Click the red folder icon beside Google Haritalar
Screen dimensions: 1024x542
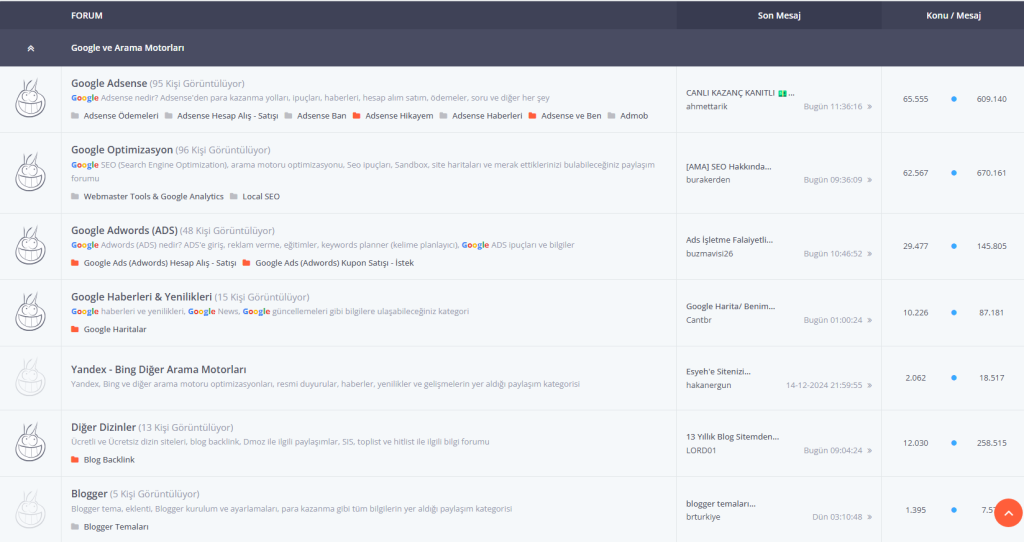(x=75, y=329)
